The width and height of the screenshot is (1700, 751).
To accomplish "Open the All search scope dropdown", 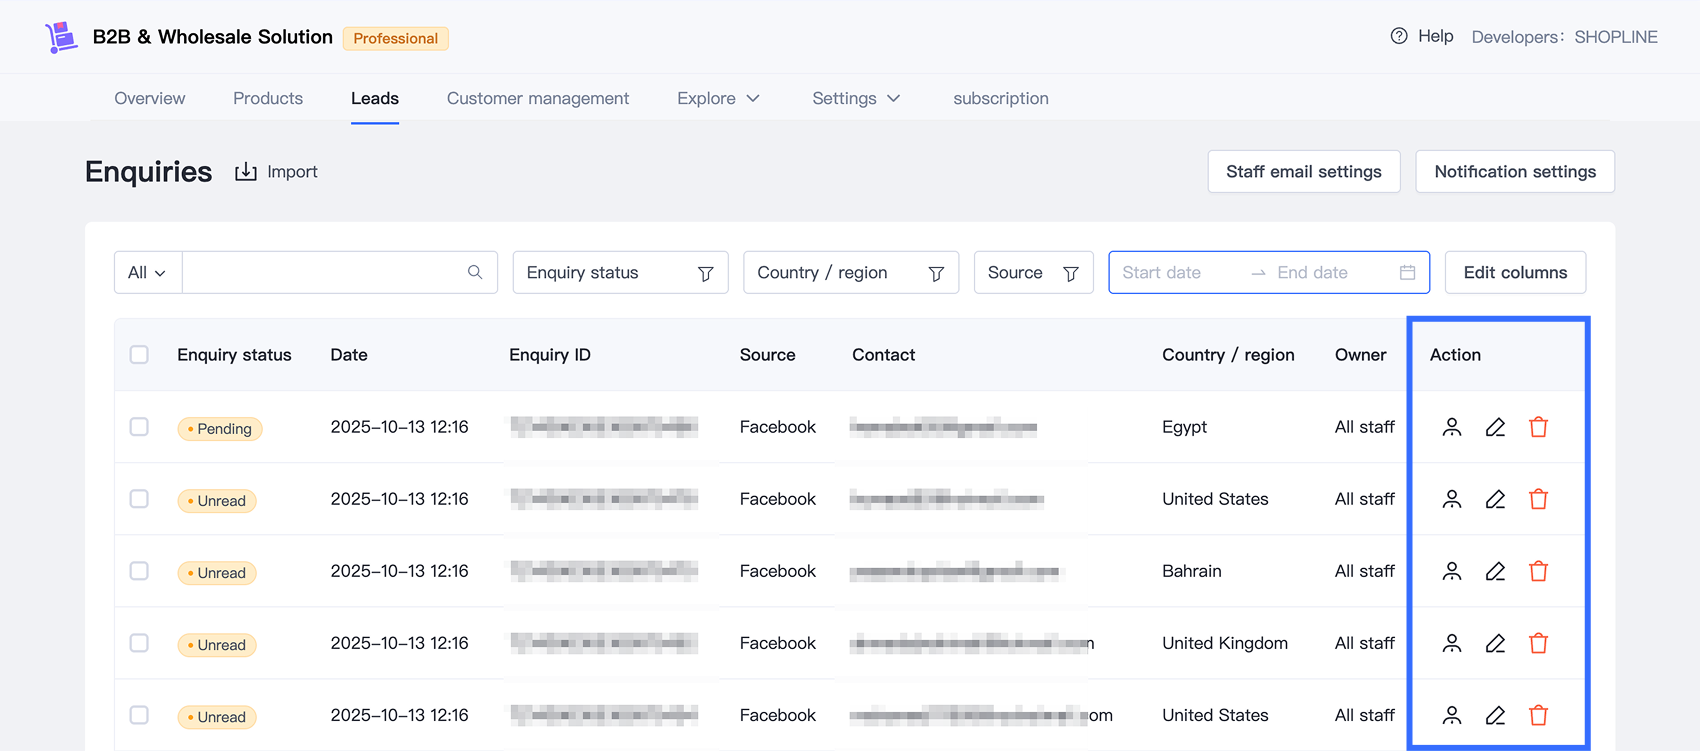I will (x=148, y=272).
